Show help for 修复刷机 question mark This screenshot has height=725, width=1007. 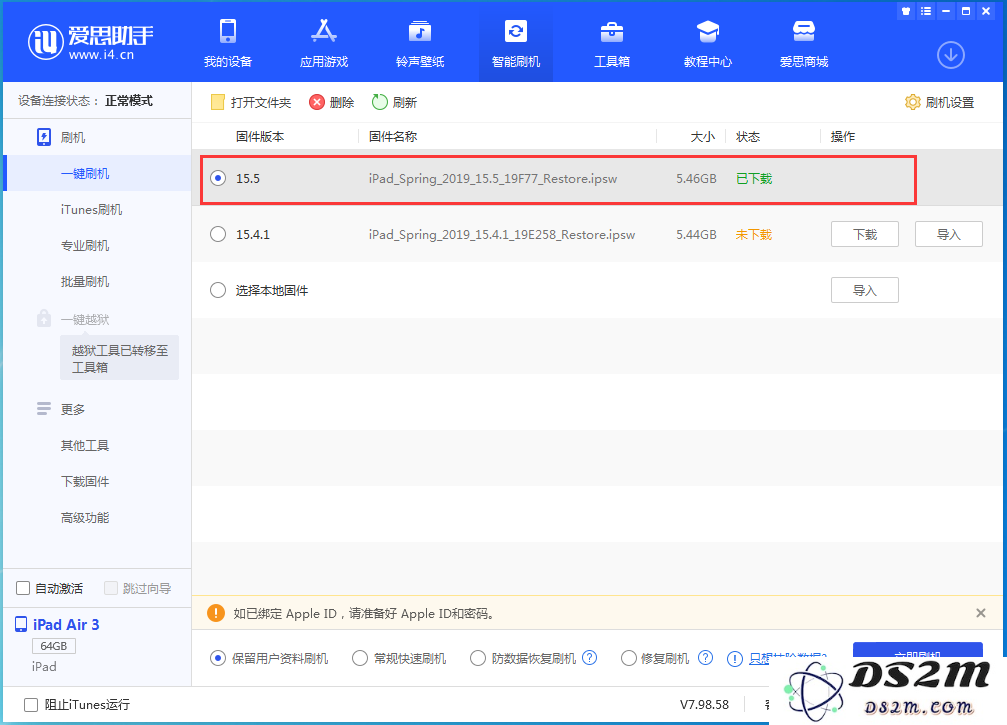coord(705,658)
